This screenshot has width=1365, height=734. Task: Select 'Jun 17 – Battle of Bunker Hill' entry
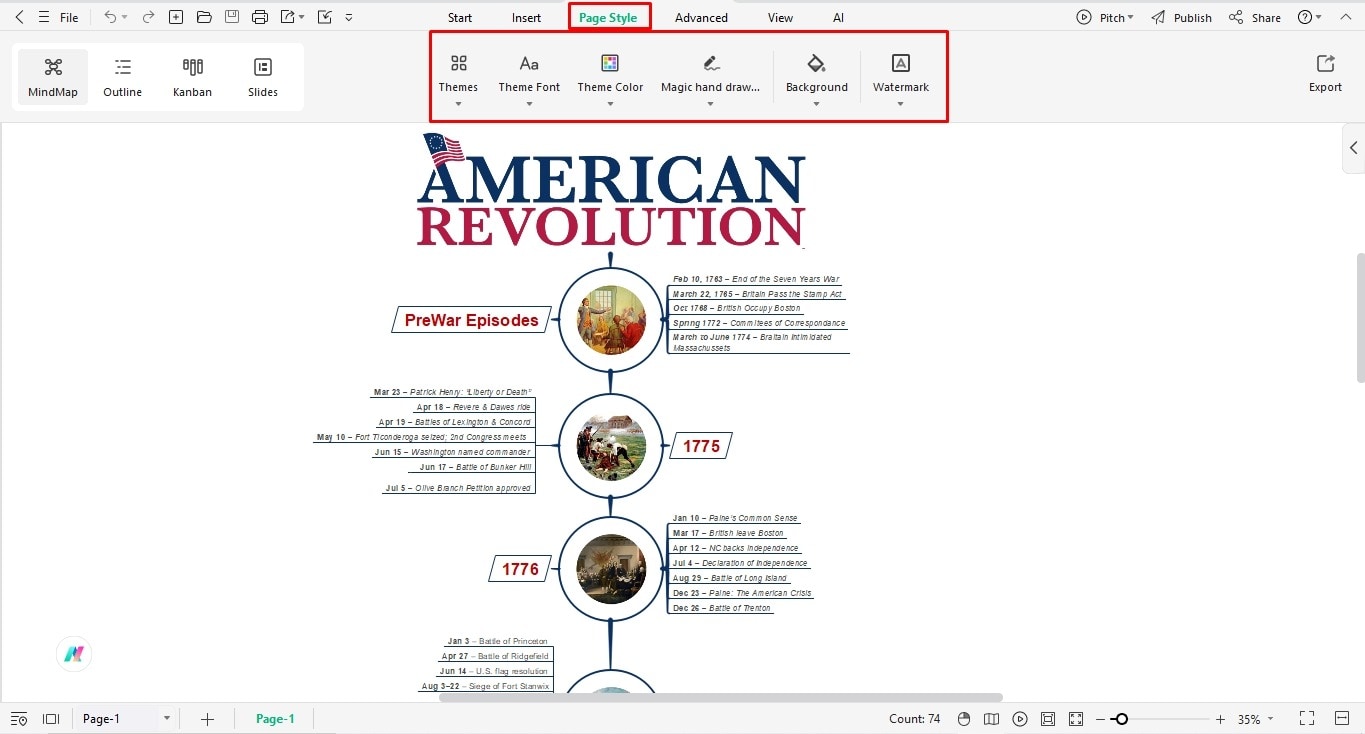[475, 467]
